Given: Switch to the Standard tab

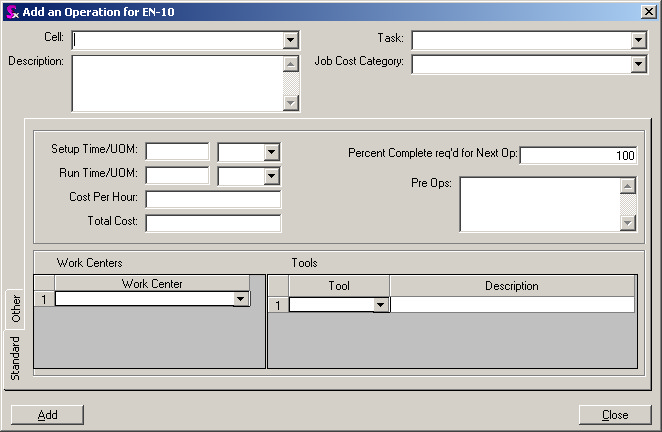Looking at the screenshot, I should pos(15,358).
